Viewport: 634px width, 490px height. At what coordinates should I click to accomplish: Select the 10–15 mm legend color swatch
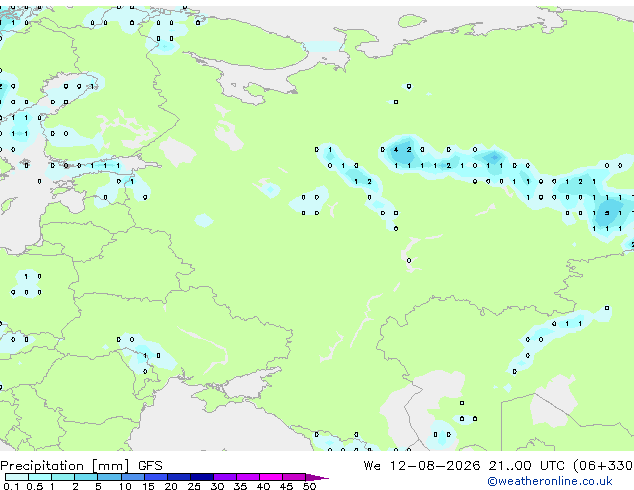[x=133, y=477]
